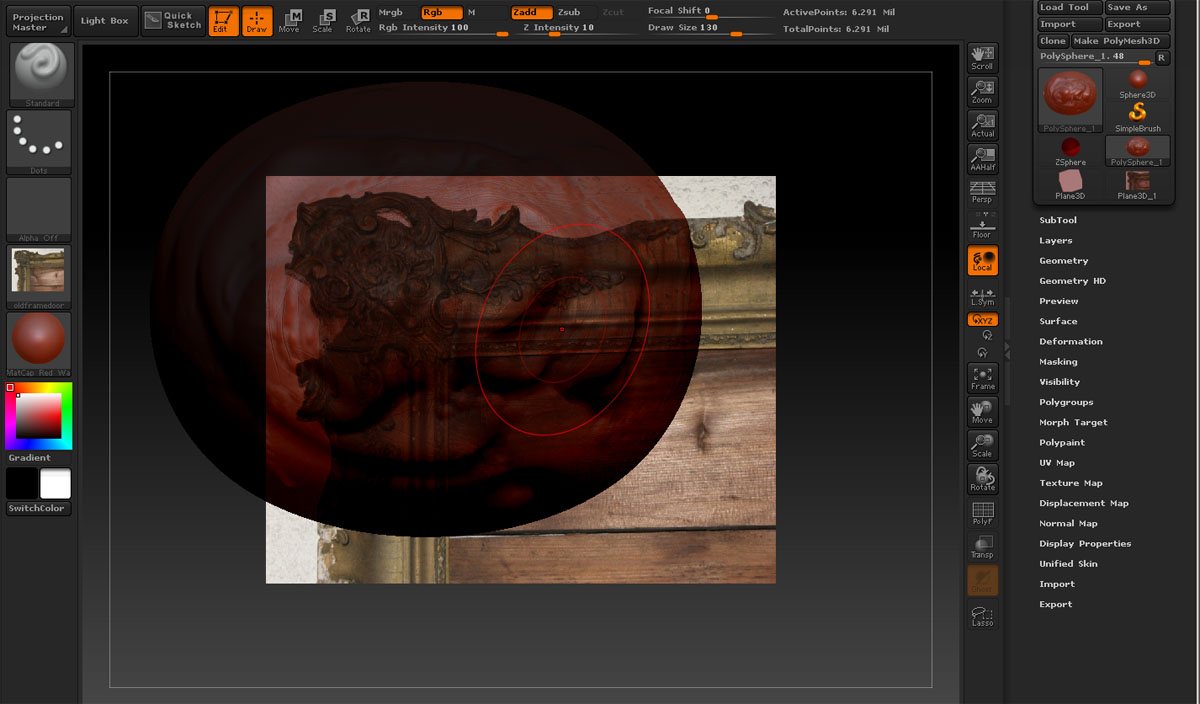The height and width of the screenshot is (704, 1200).
Task: Click the Frame object icon
Action: coord(982,378)
